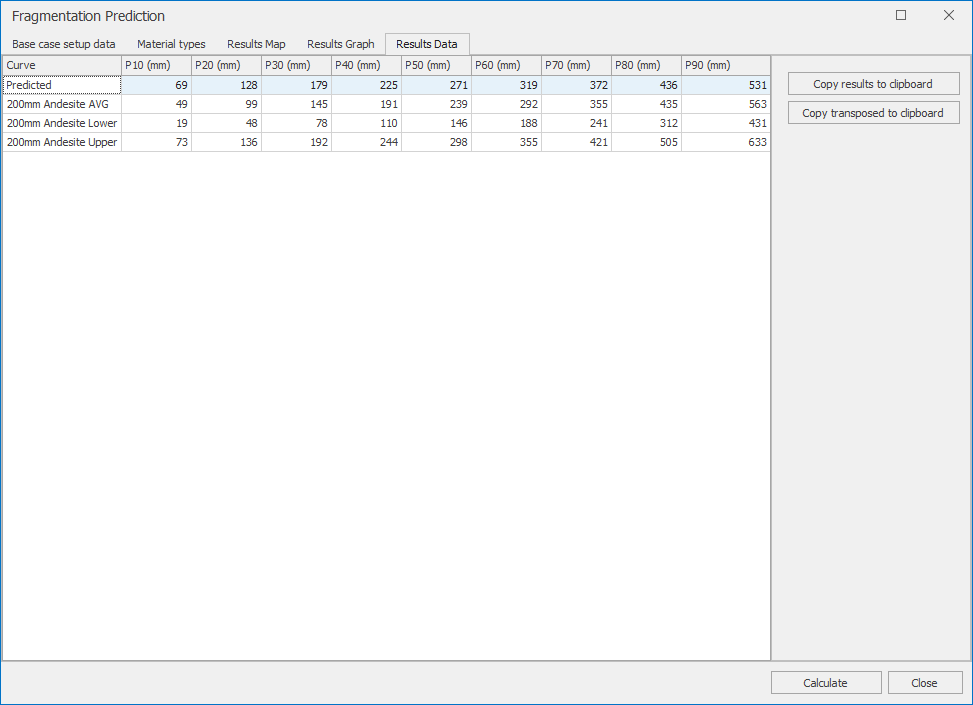Screen dimensions: 973x705
Task: Click the P40 (mm) column header
Action: pyautogui.click(x=367, y=65)
